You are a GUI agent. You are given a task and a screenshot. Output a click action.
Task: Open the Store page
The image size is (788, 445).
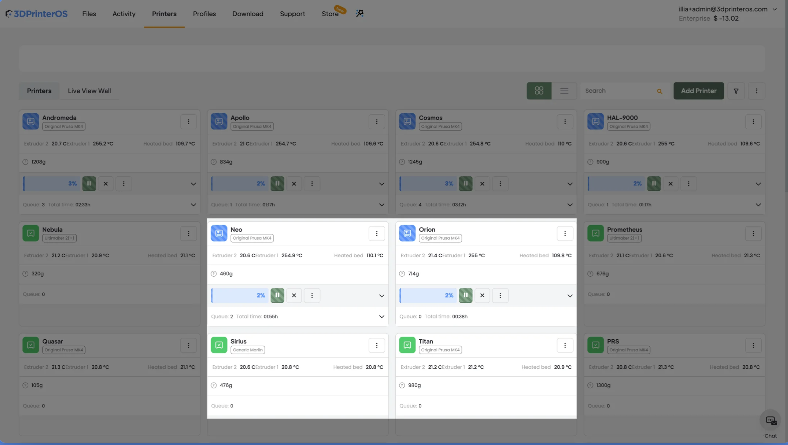(330, 14)
